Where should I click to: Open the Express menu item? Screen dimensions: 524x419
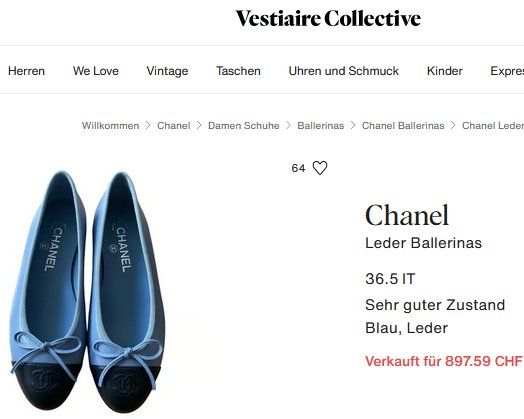pos(507,71)
